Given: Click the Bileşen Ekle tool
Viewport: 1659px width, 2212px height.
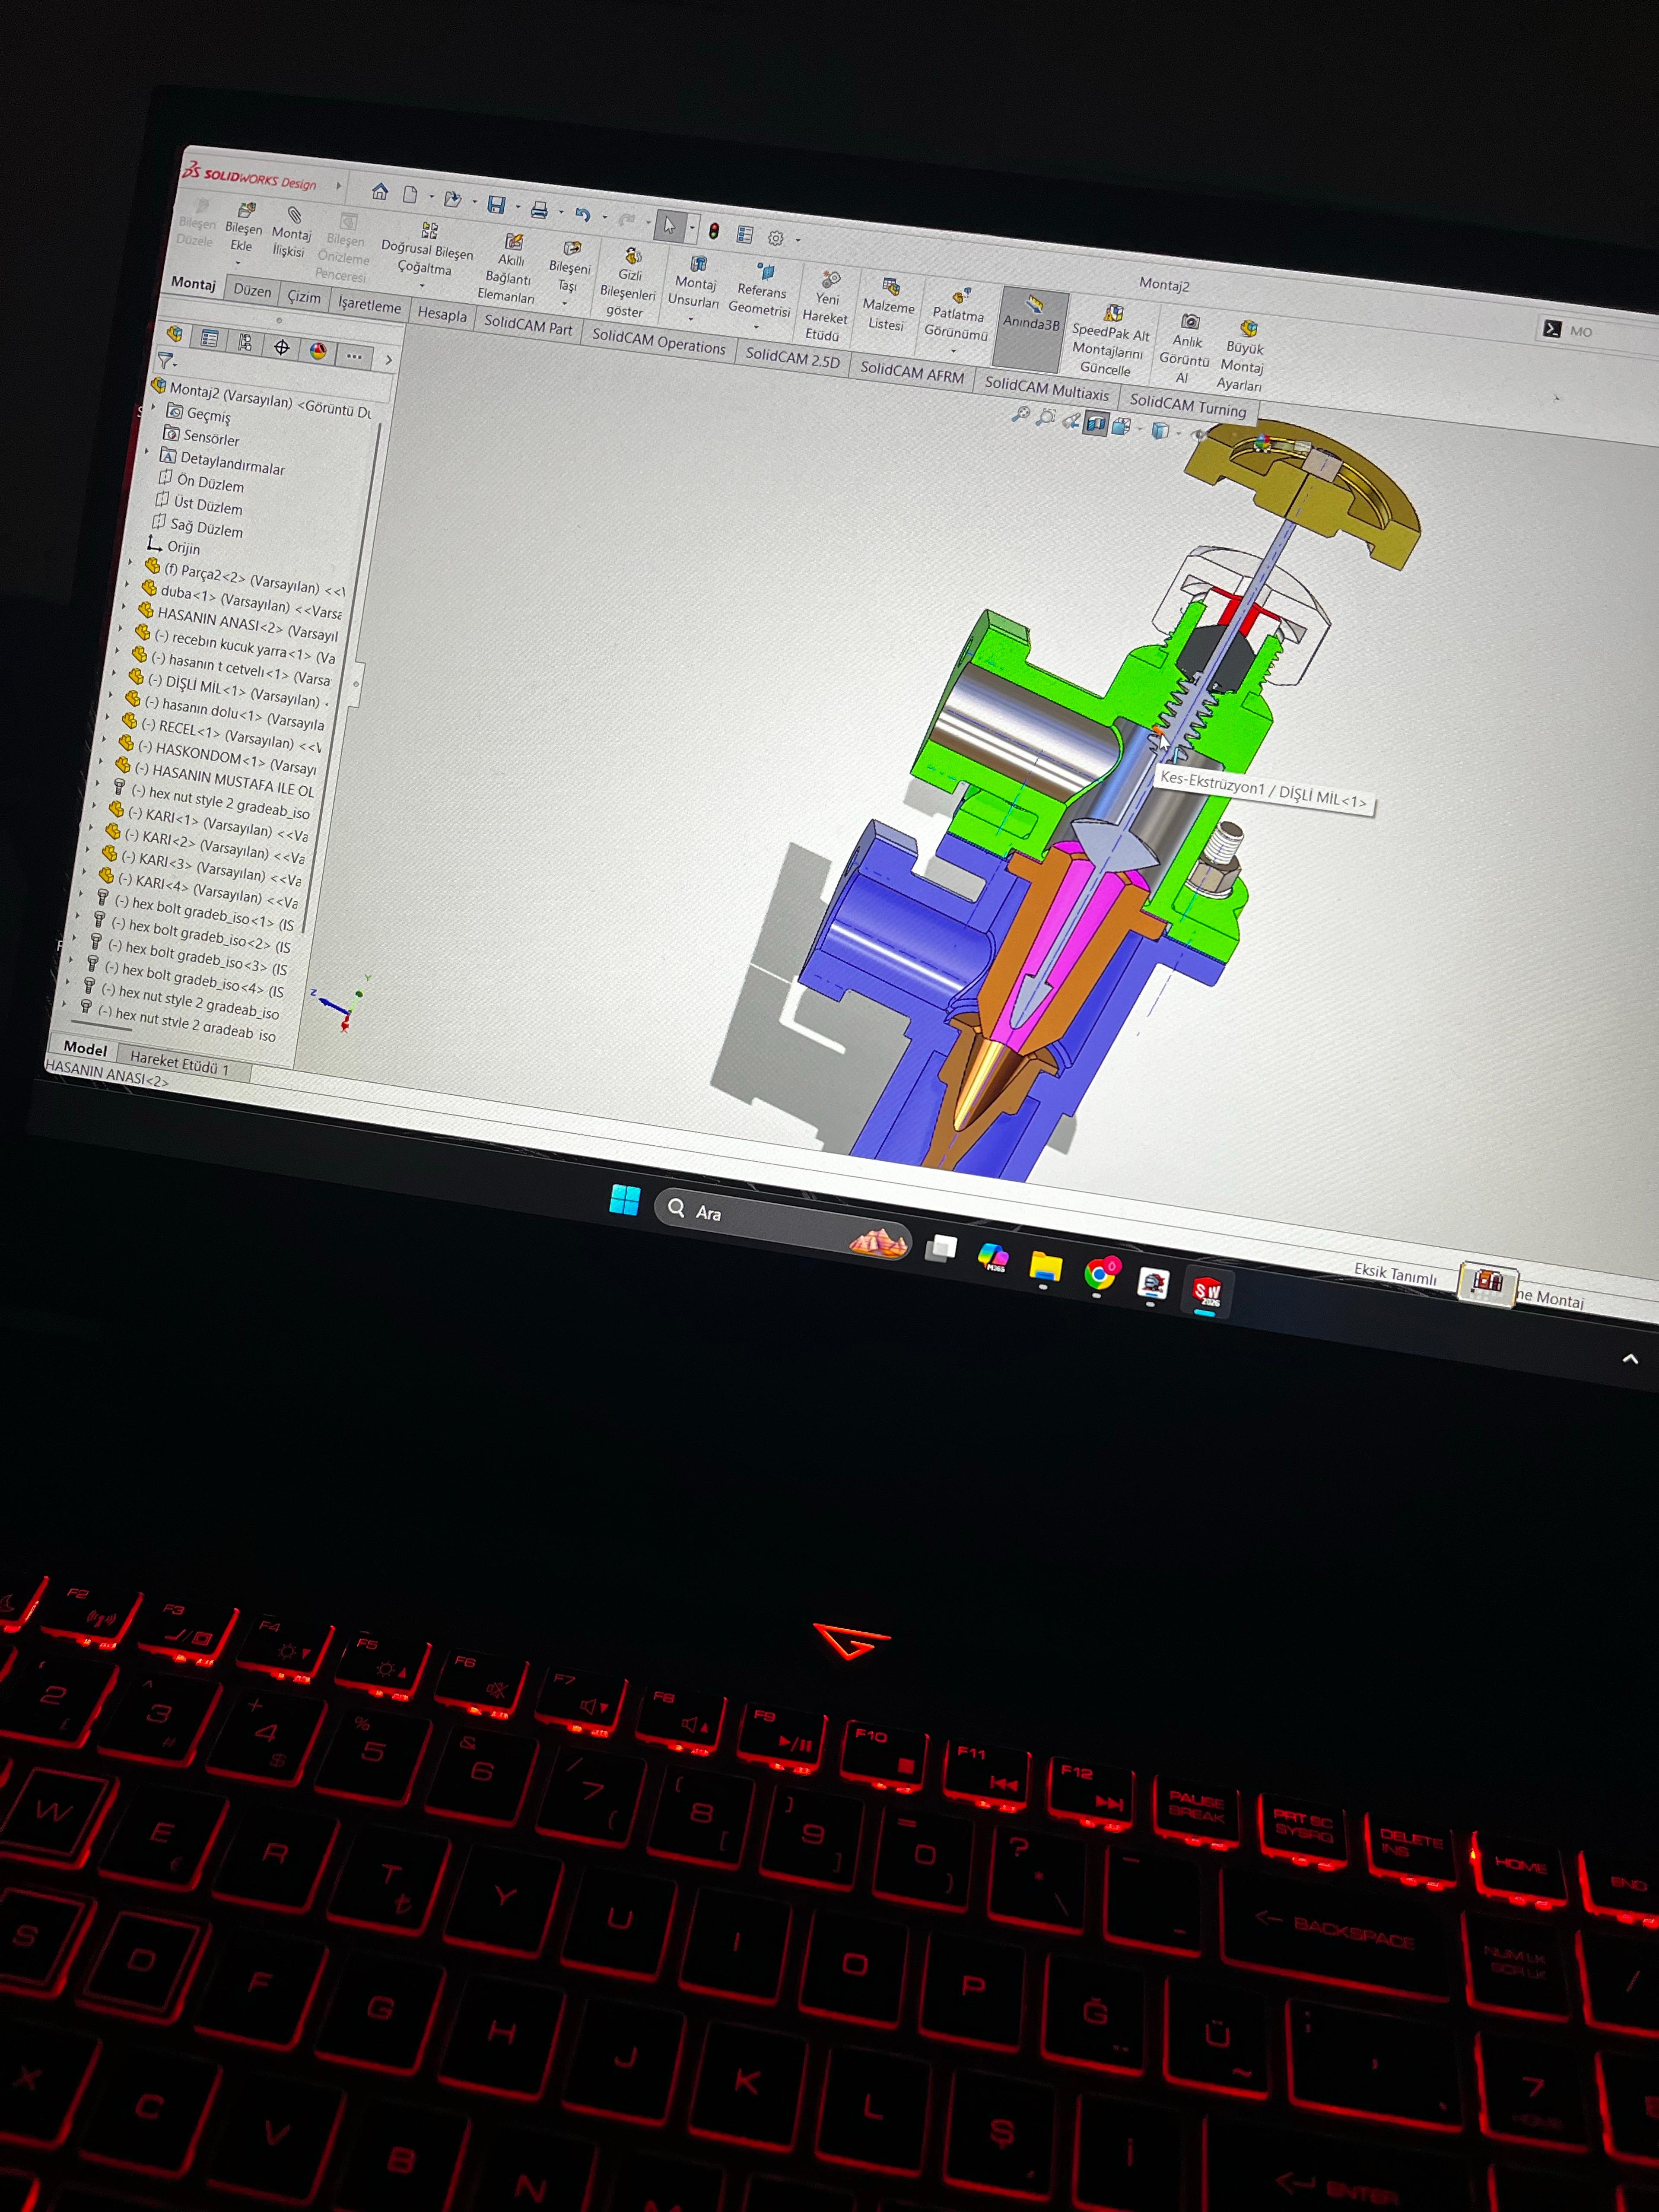Looking at the screenshot, I should pos(243,227).
